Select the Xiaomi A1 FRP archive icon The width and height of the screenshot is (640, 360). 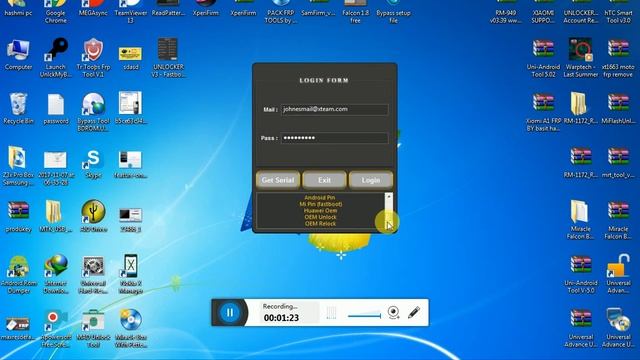point(544,112)
